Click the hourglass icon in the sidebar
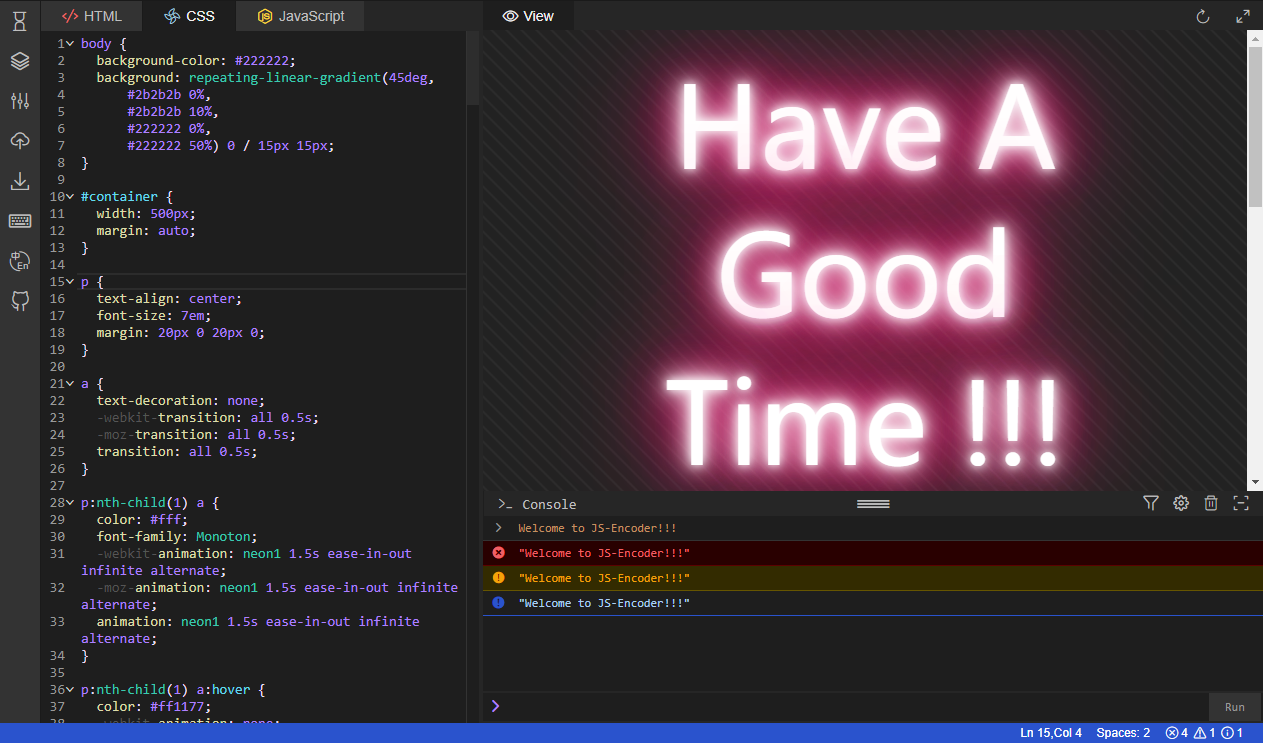This screenshot has height=743, width=1263. pyautogui.click(x=20, y=21)
